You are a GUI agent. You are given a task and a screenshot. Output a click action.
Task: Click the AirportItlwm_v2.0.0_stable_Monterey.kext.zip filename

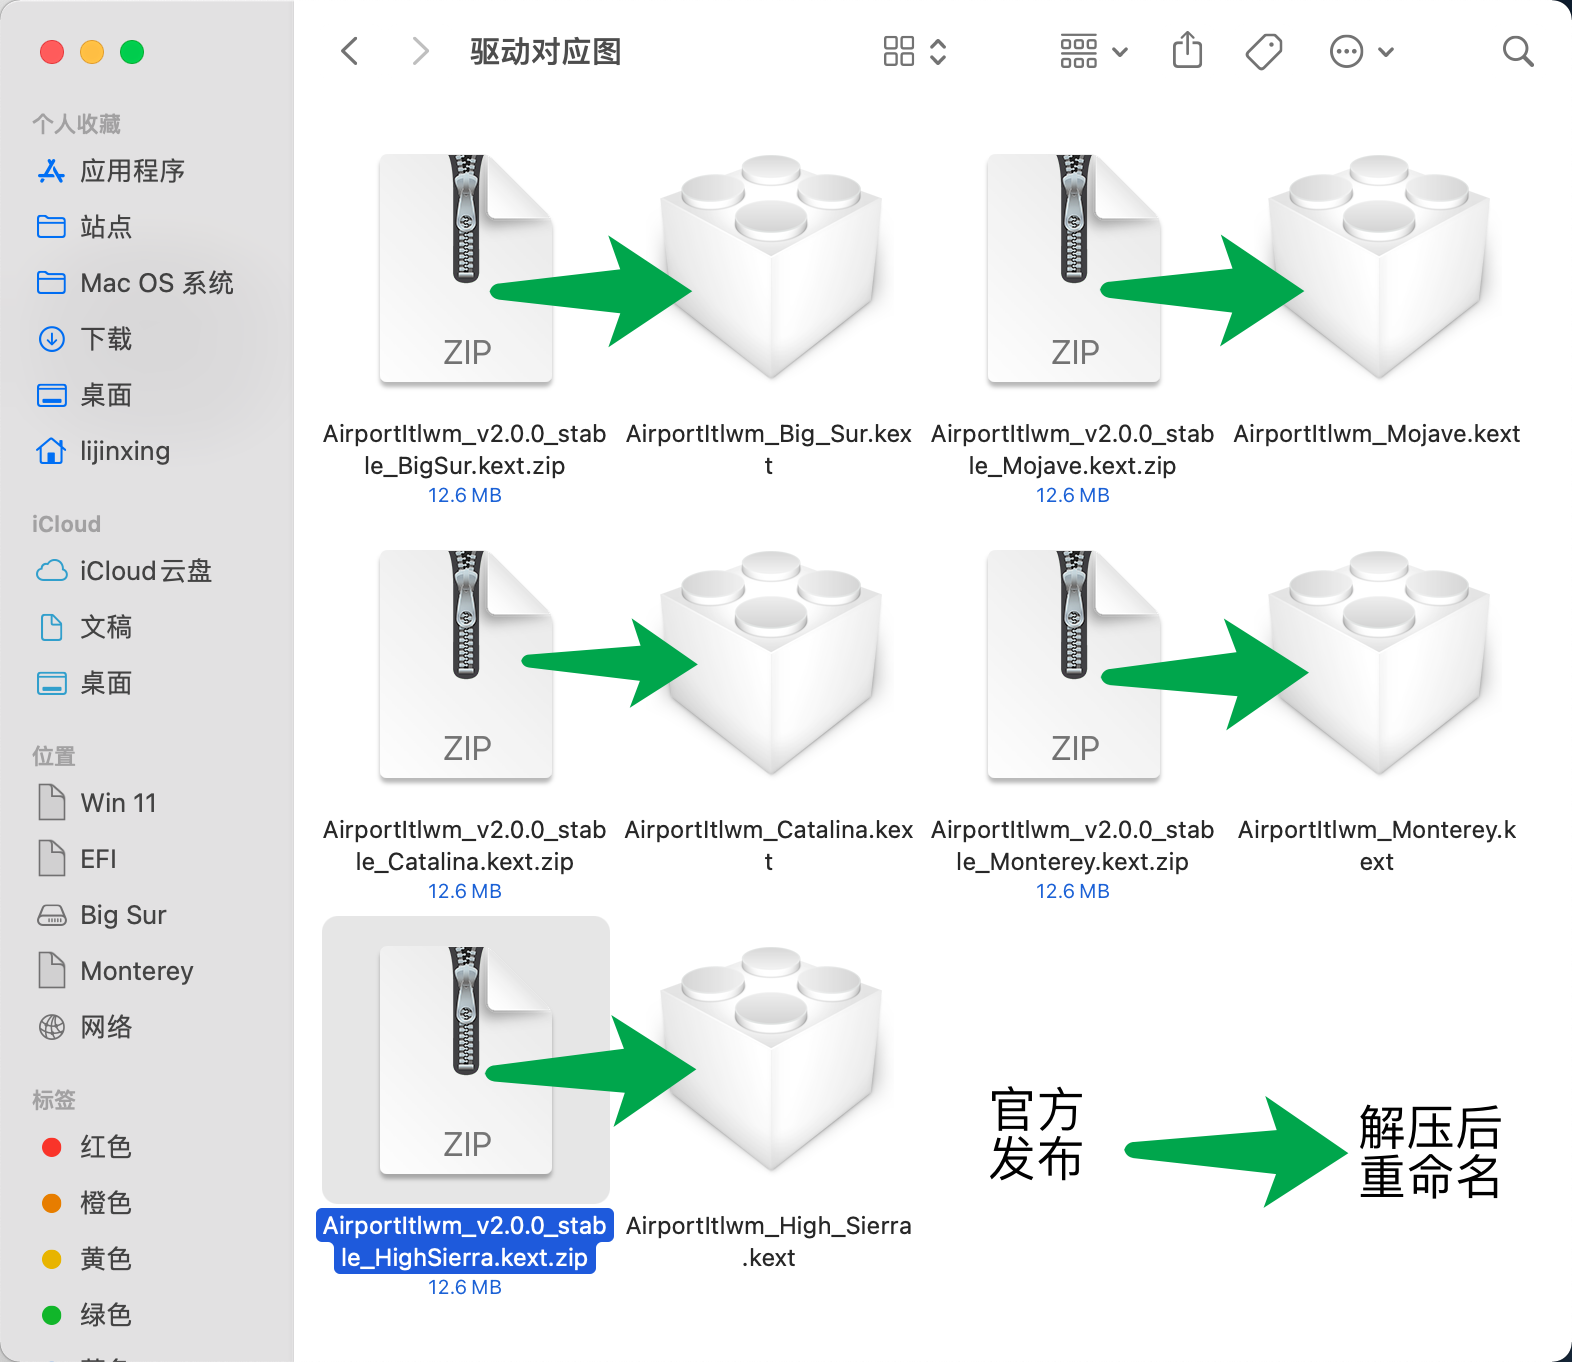1073,845
